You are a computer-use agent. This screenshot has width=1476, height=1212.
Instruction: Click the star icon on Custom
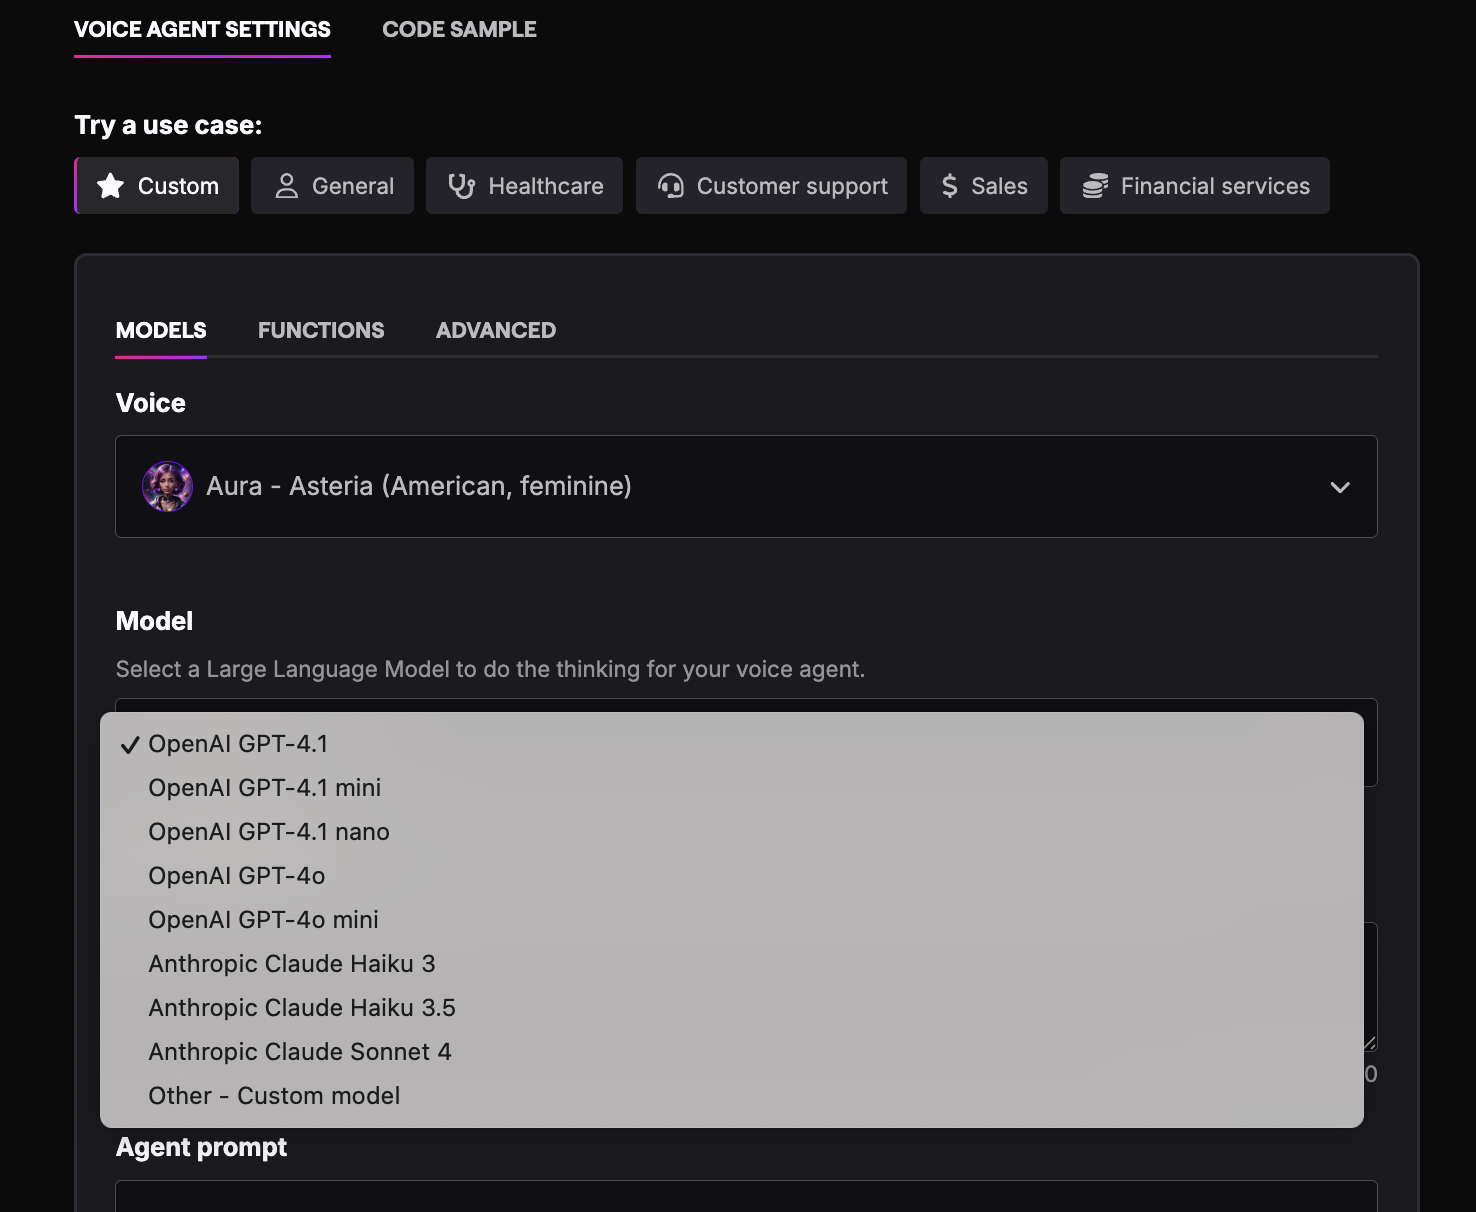click(110, 186)
